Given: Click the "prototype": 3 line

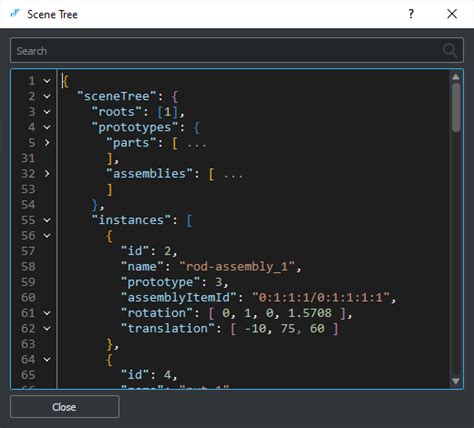Looking at the screenshot, I should [x=174, y=282].
